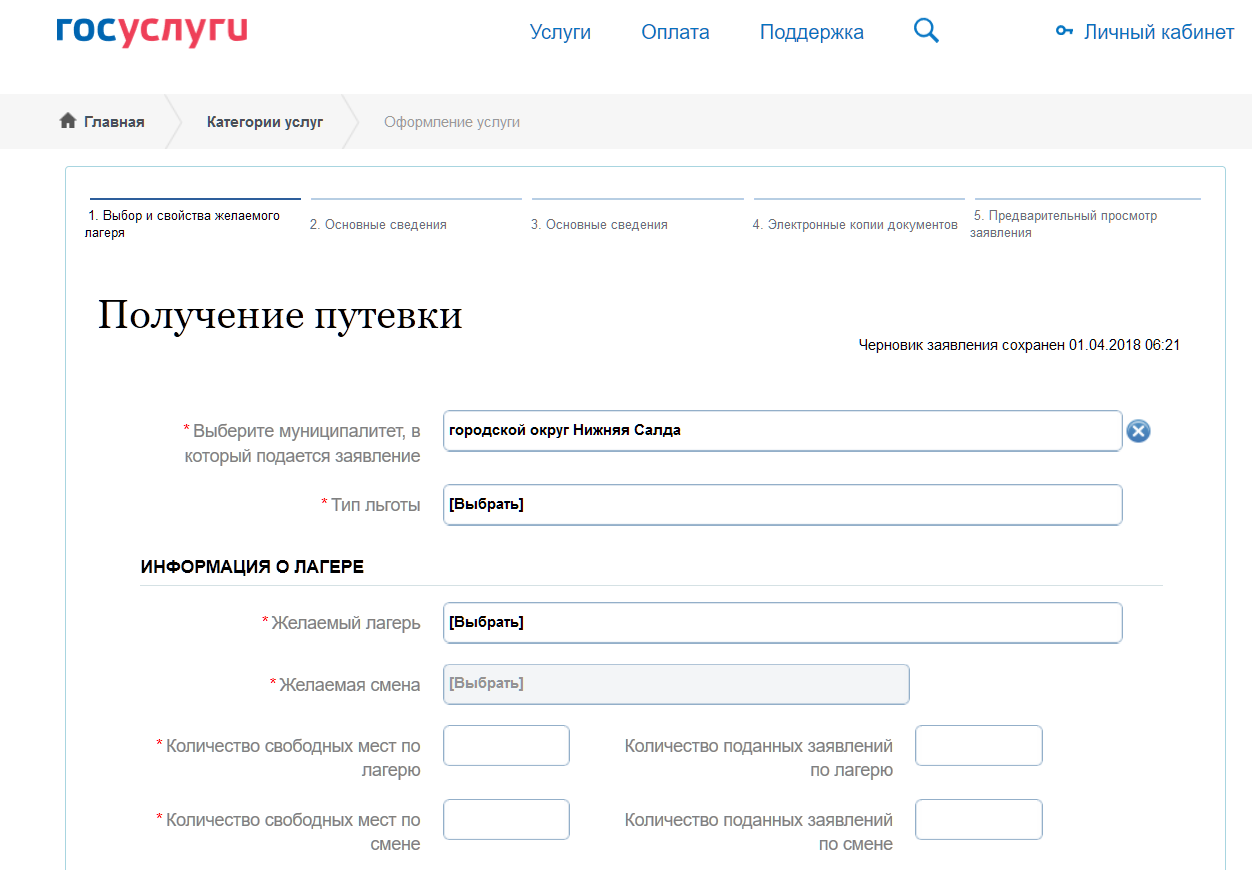
Task: Click the home icon in breadcrumbs
Action: tap(68, 121)
